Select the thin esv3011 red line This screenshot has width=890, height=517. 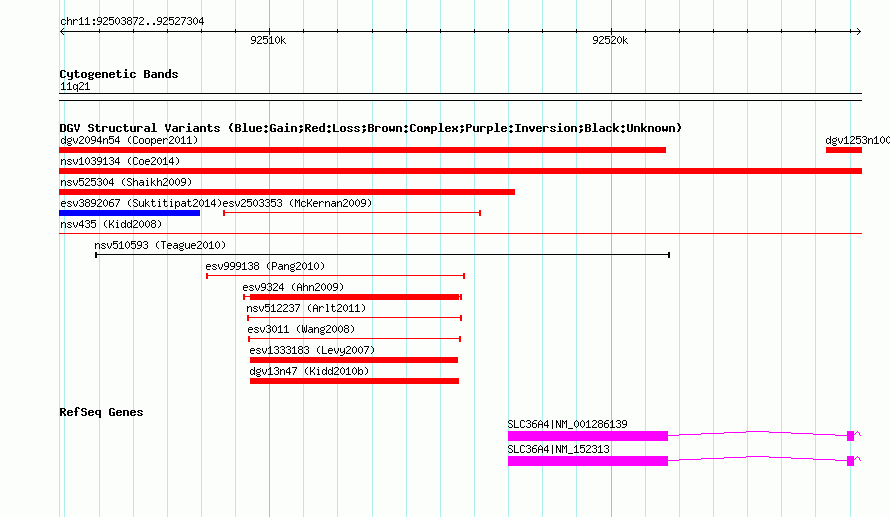355,339
